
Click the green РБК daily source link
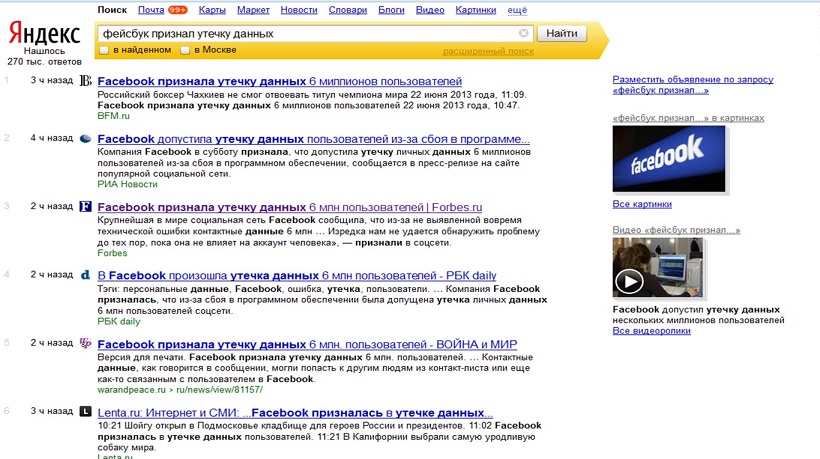pos(119,322)
